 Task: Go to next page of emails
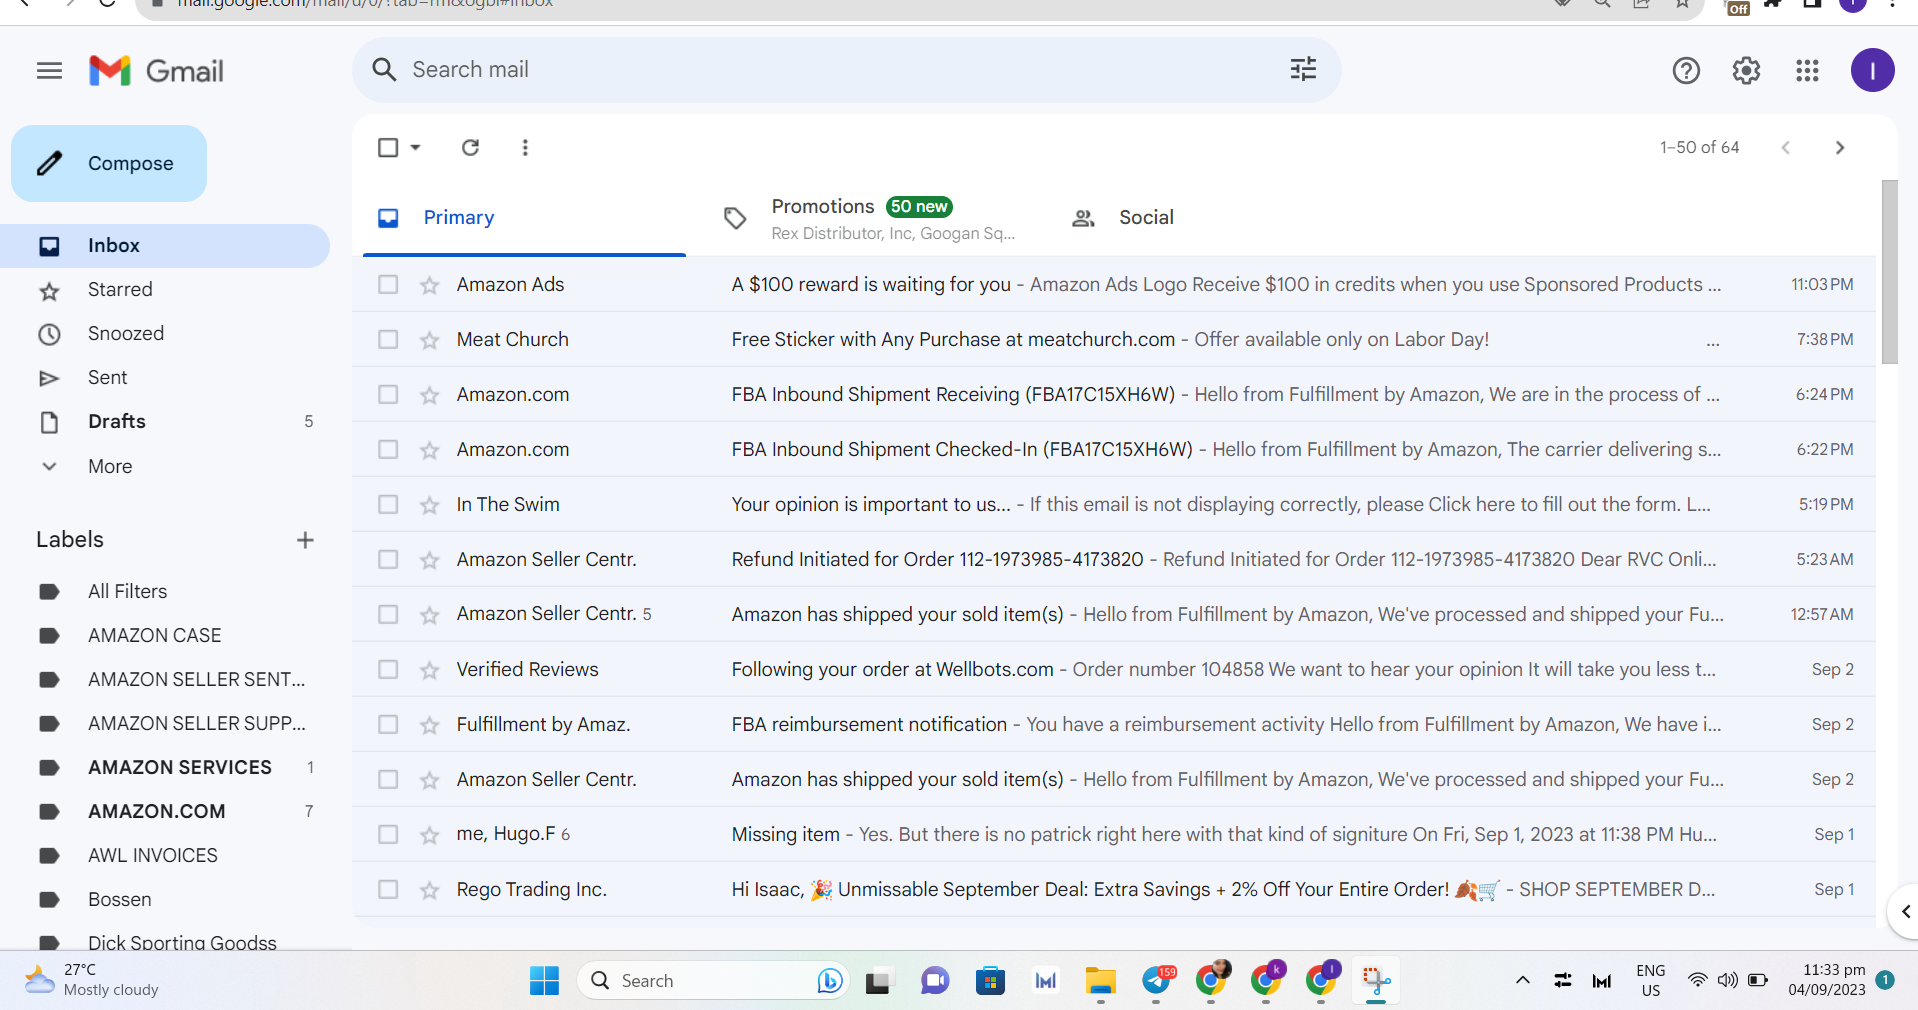click(x=1839, y=147)
